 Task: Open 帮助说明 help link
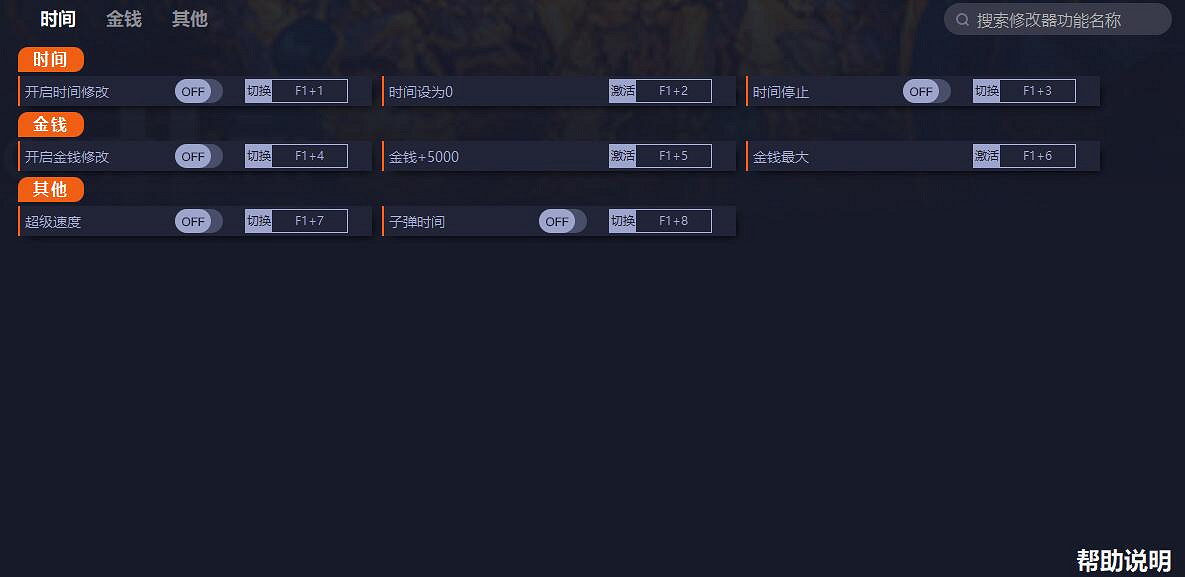coord(1123,560)
